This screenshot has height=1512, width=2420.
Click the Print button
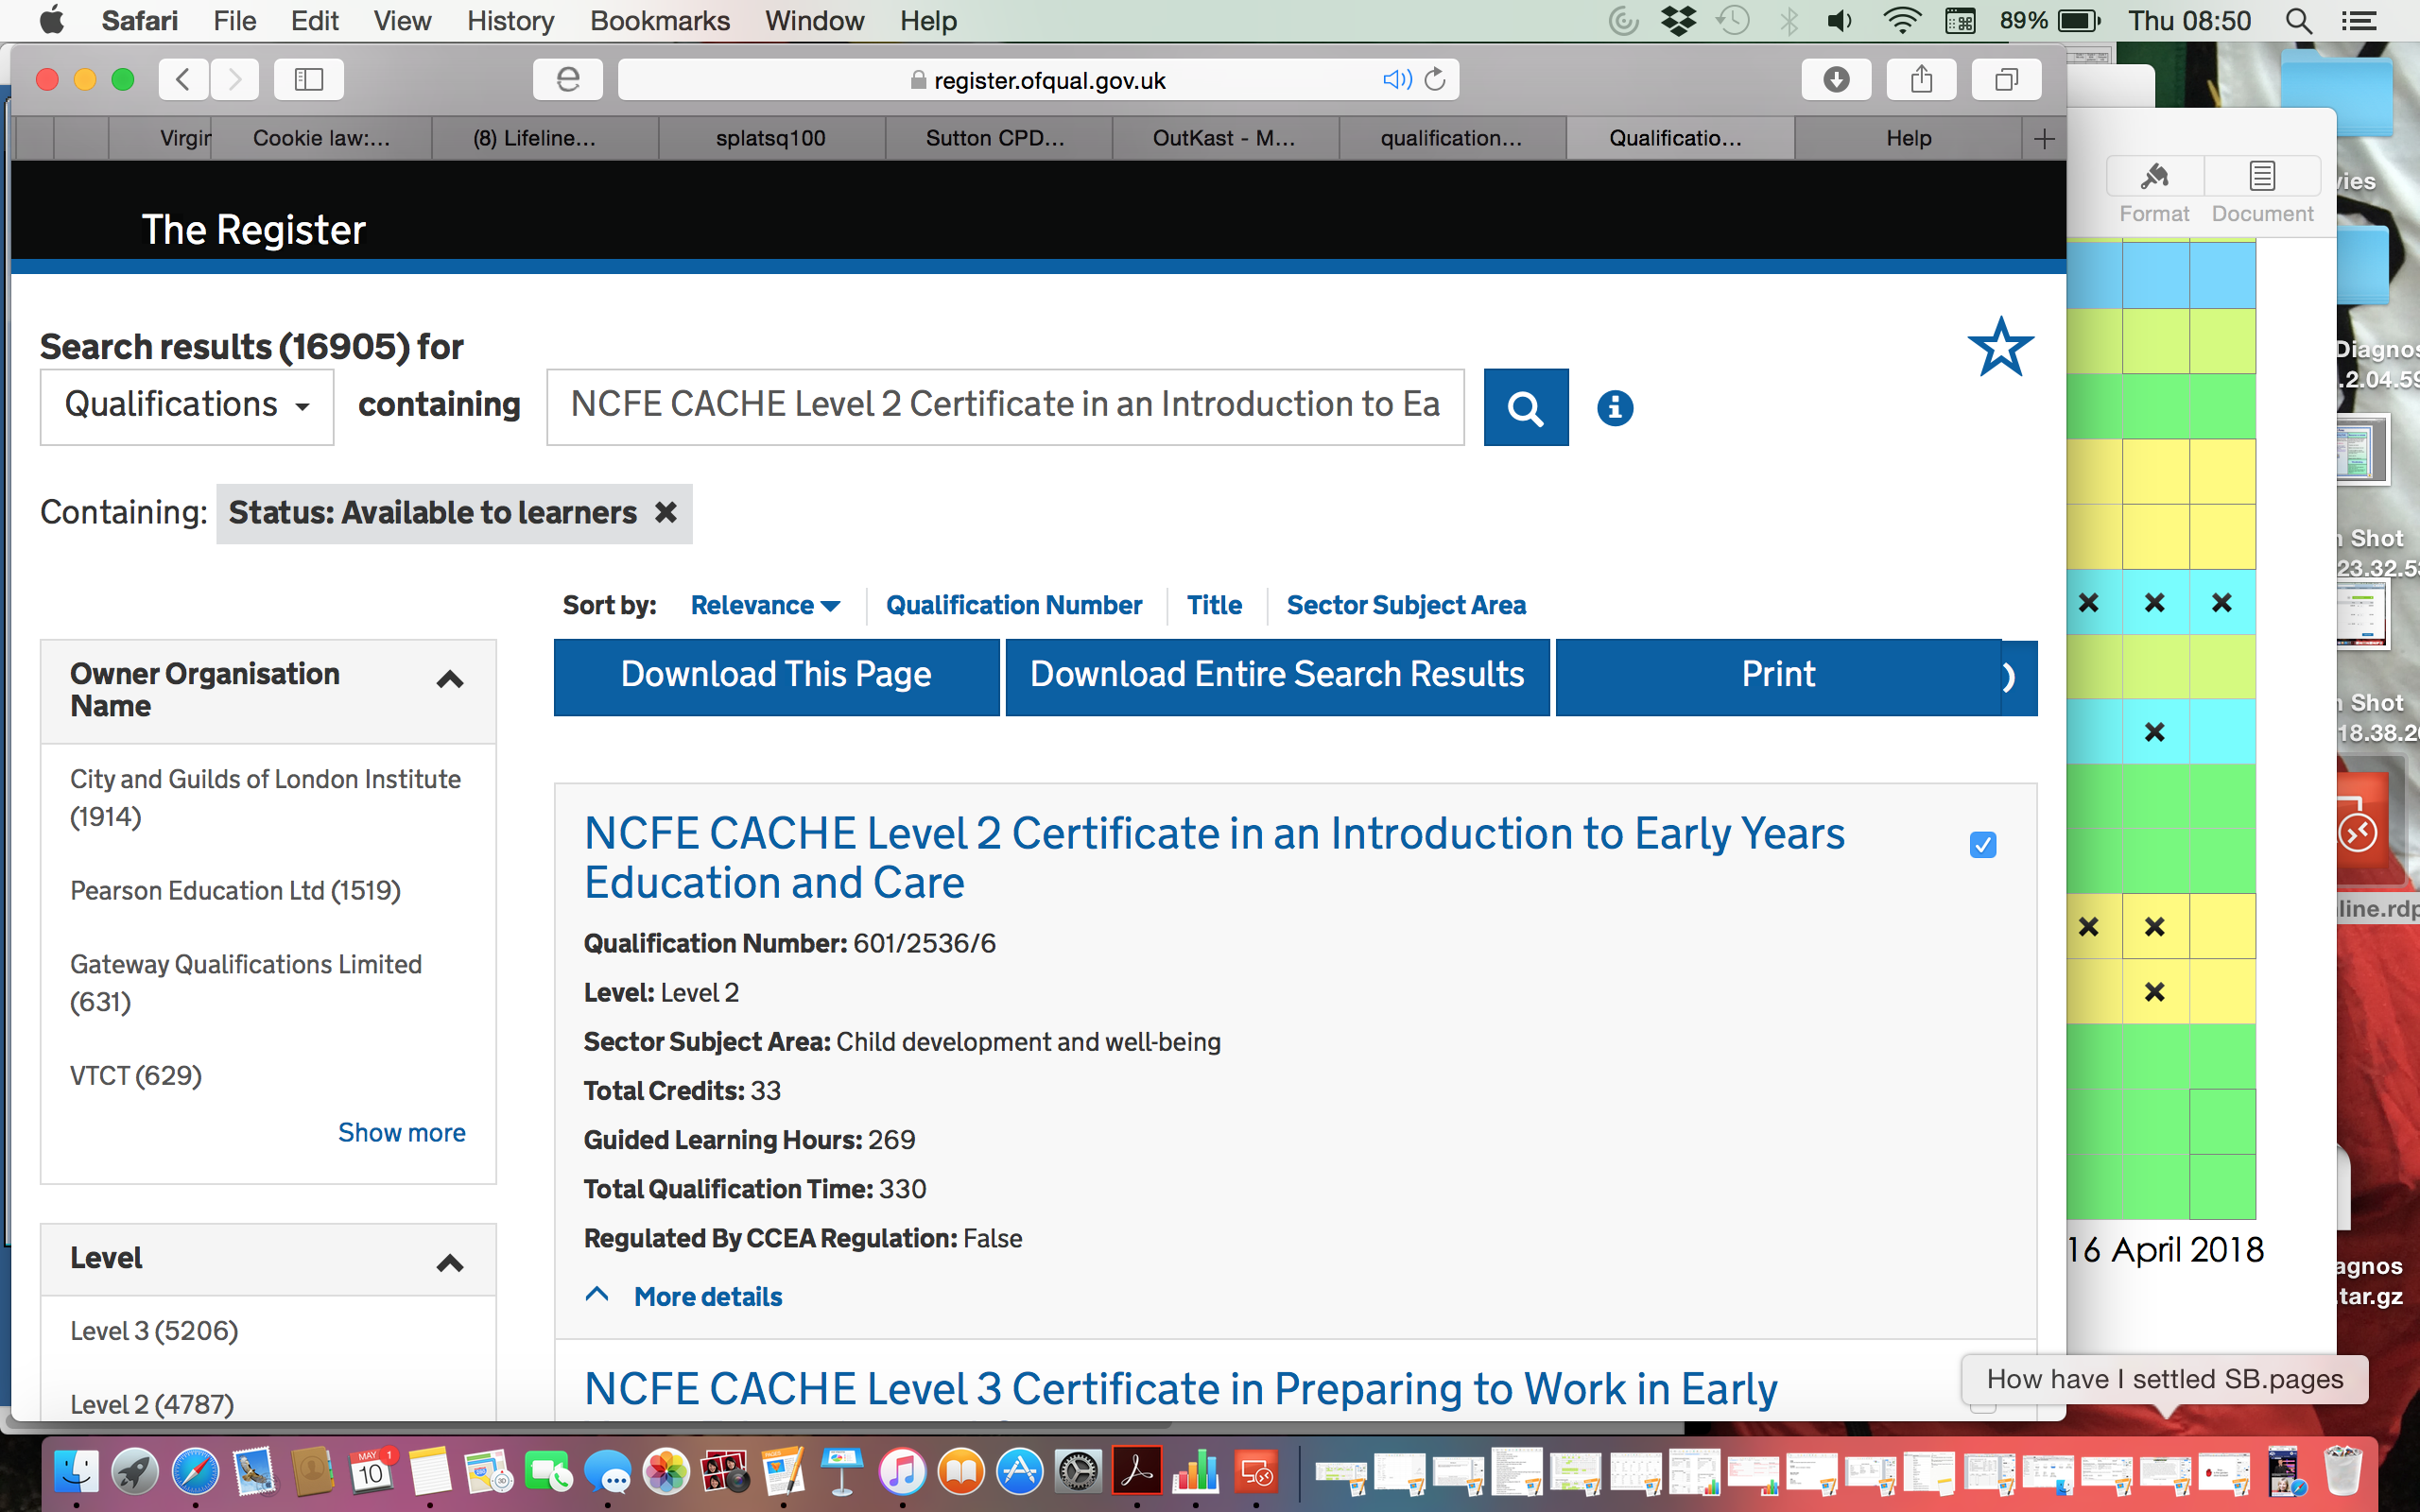[1778, 677]
